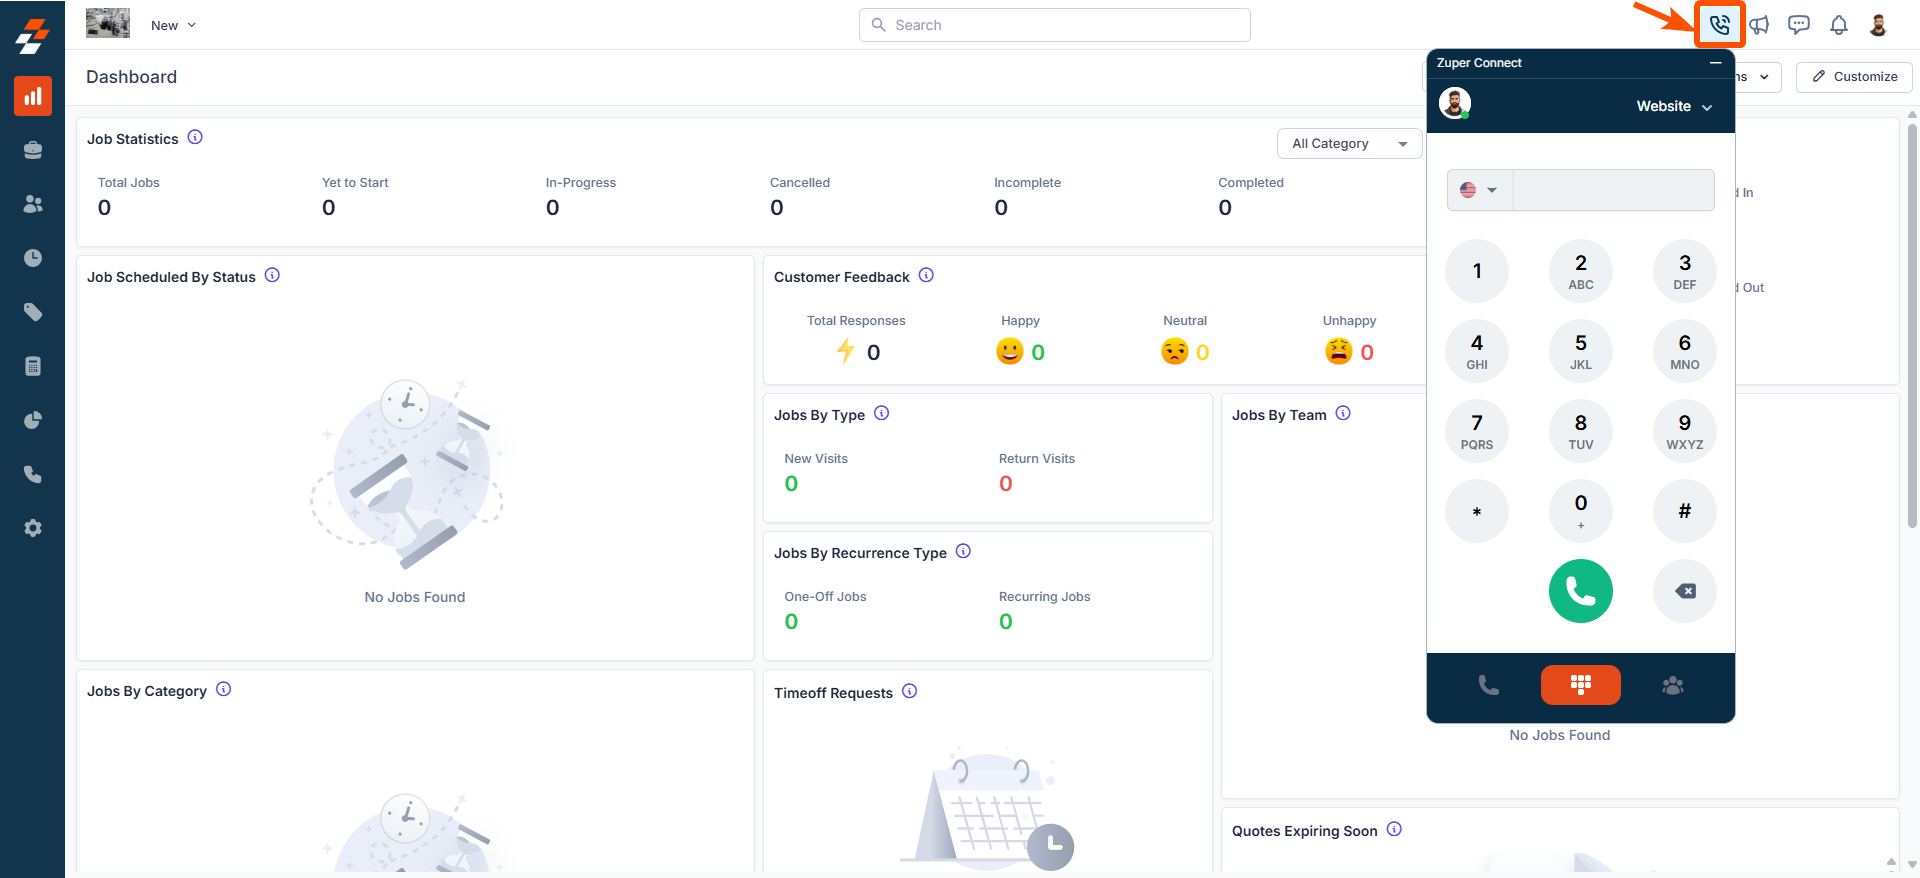Open the phone calls icon in sidebar
The width and height of the screenshot is (1920, 878).
[x=33, y=474]
